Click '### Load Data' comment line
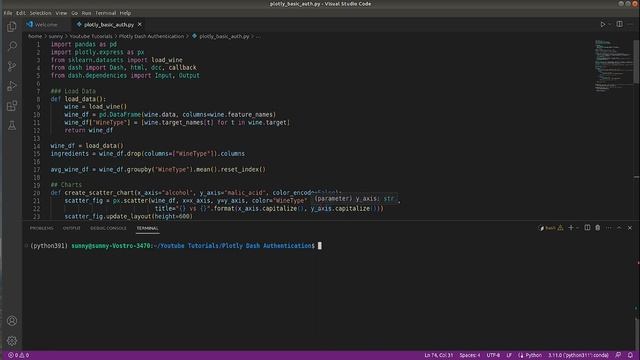640x360 pixels. click(73, 91)
